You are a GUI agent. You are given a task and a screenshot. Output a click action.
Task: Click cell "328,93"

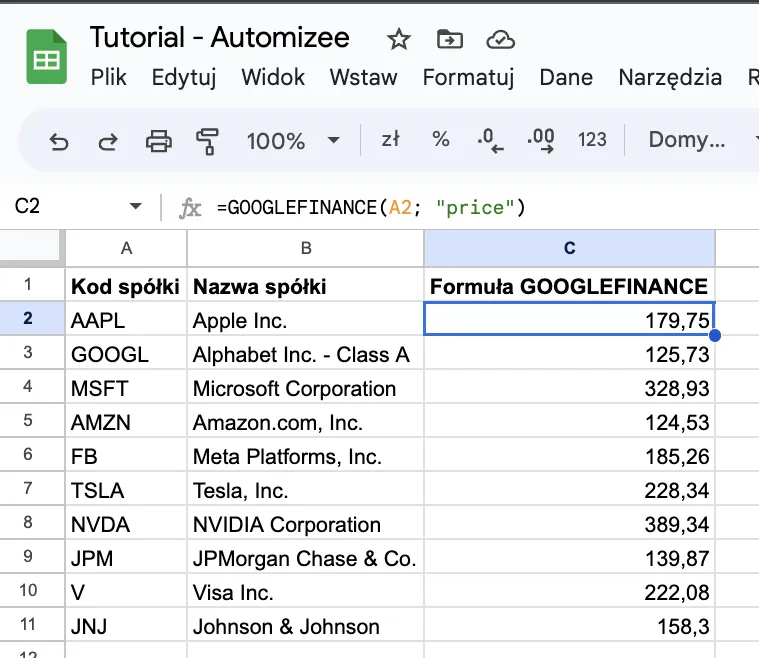pyautogui.click(x=570, y=386)
